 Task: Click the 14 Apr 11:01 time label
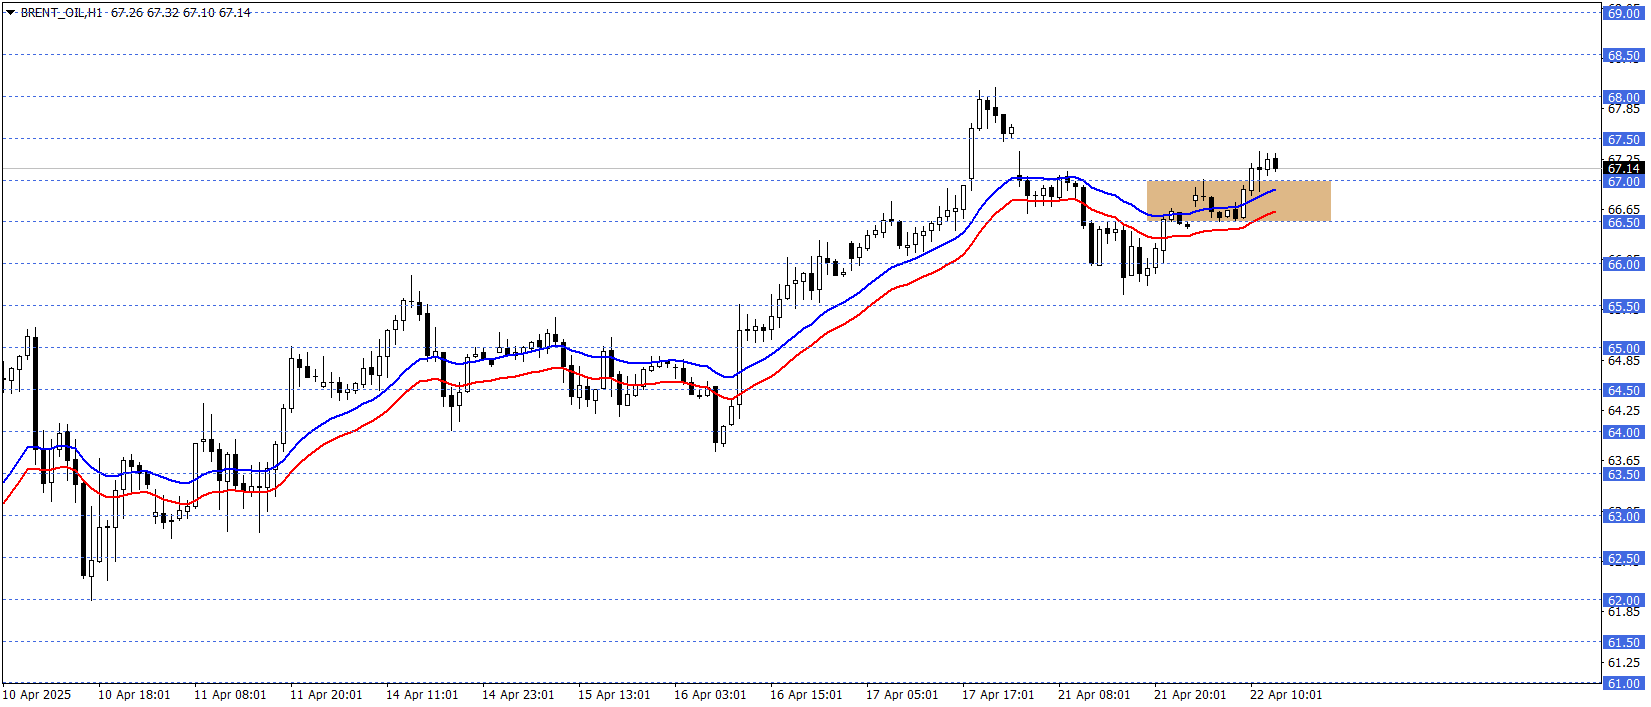(x=422, y=694)
